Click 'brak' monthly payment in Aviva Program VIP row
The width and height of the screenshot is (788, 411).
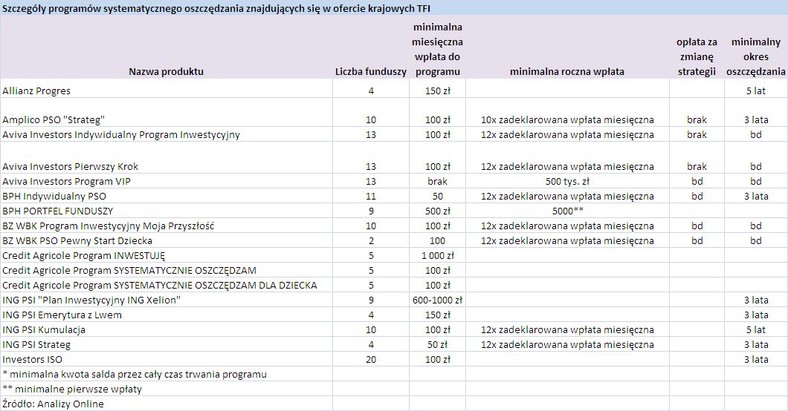(x=437, y=181)
